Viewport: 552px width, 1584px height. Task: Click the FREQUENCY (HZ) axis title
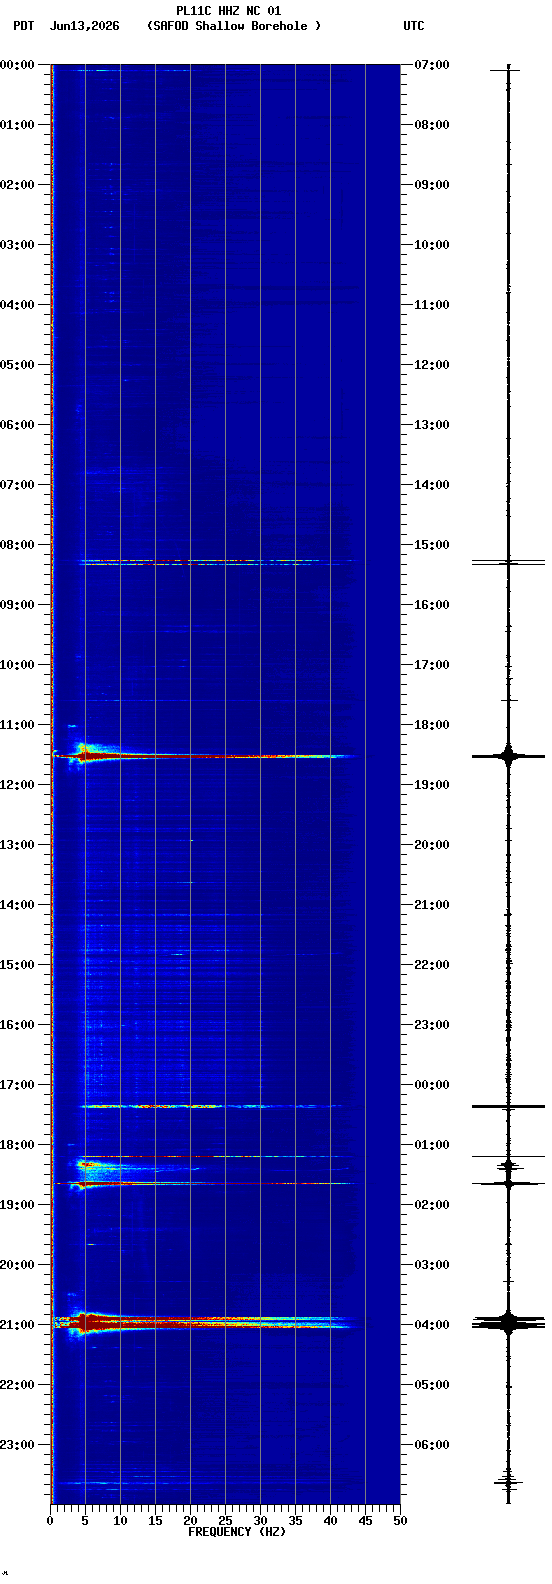pyautogui.click(x=237, y=1532)
